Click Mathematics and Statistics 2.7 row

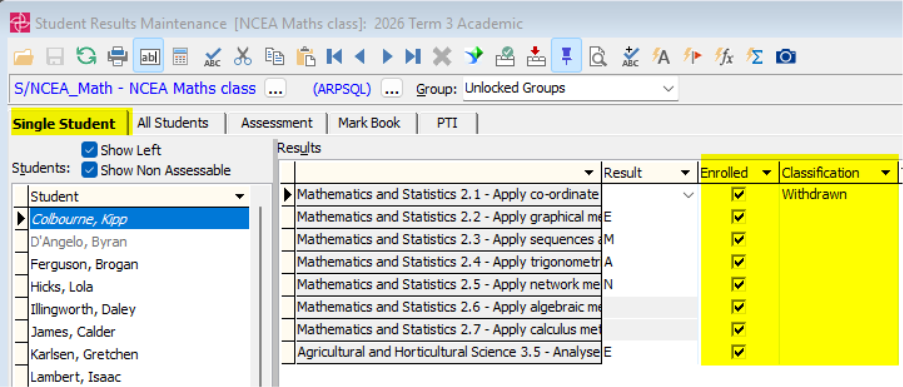449,329
